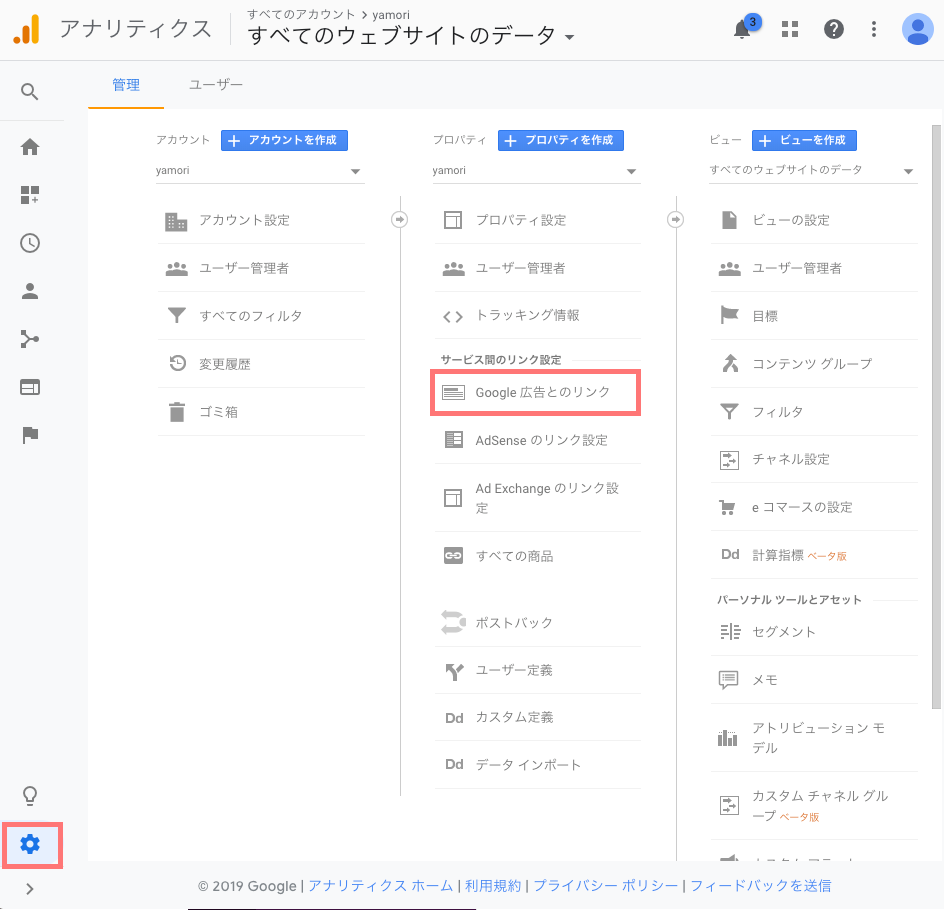
Task: Open 目標 flag item in view column
Action: coord(814,316)
